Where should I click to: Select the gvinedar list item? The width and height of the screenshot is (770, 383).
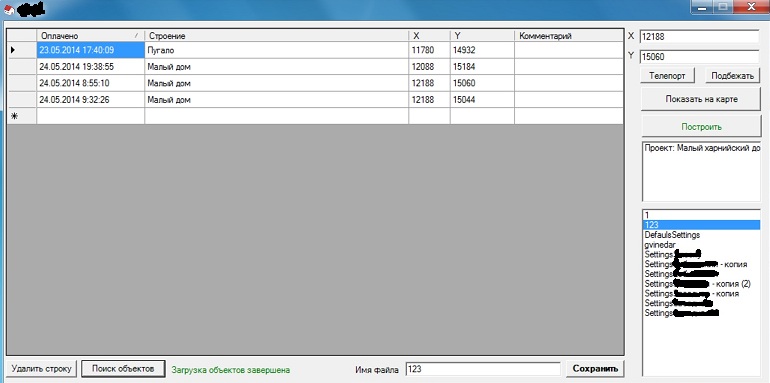pos(701,245)
